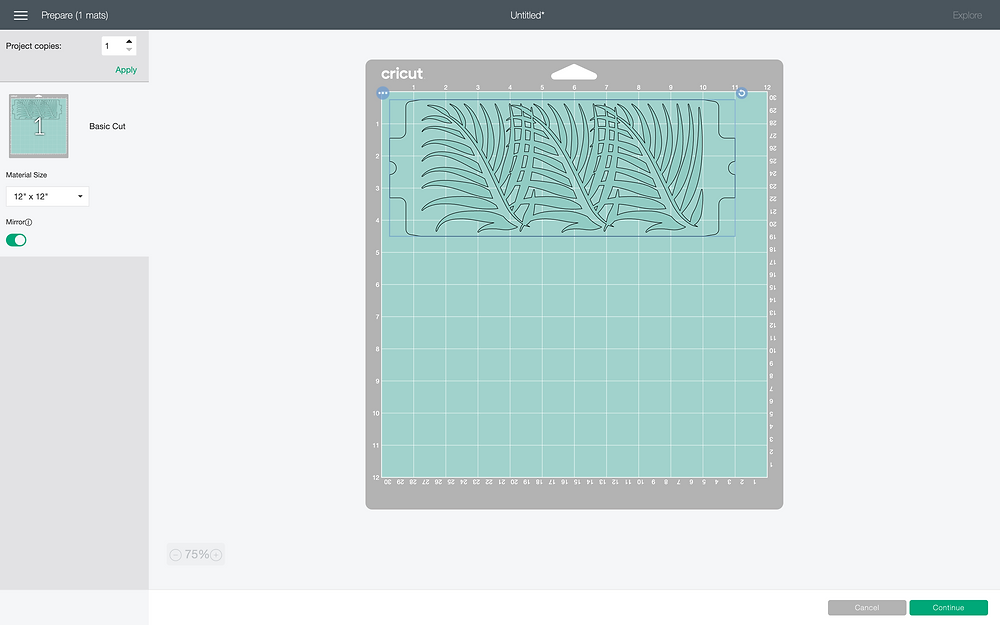Click the 75% zoom level text

pos(196,555)
